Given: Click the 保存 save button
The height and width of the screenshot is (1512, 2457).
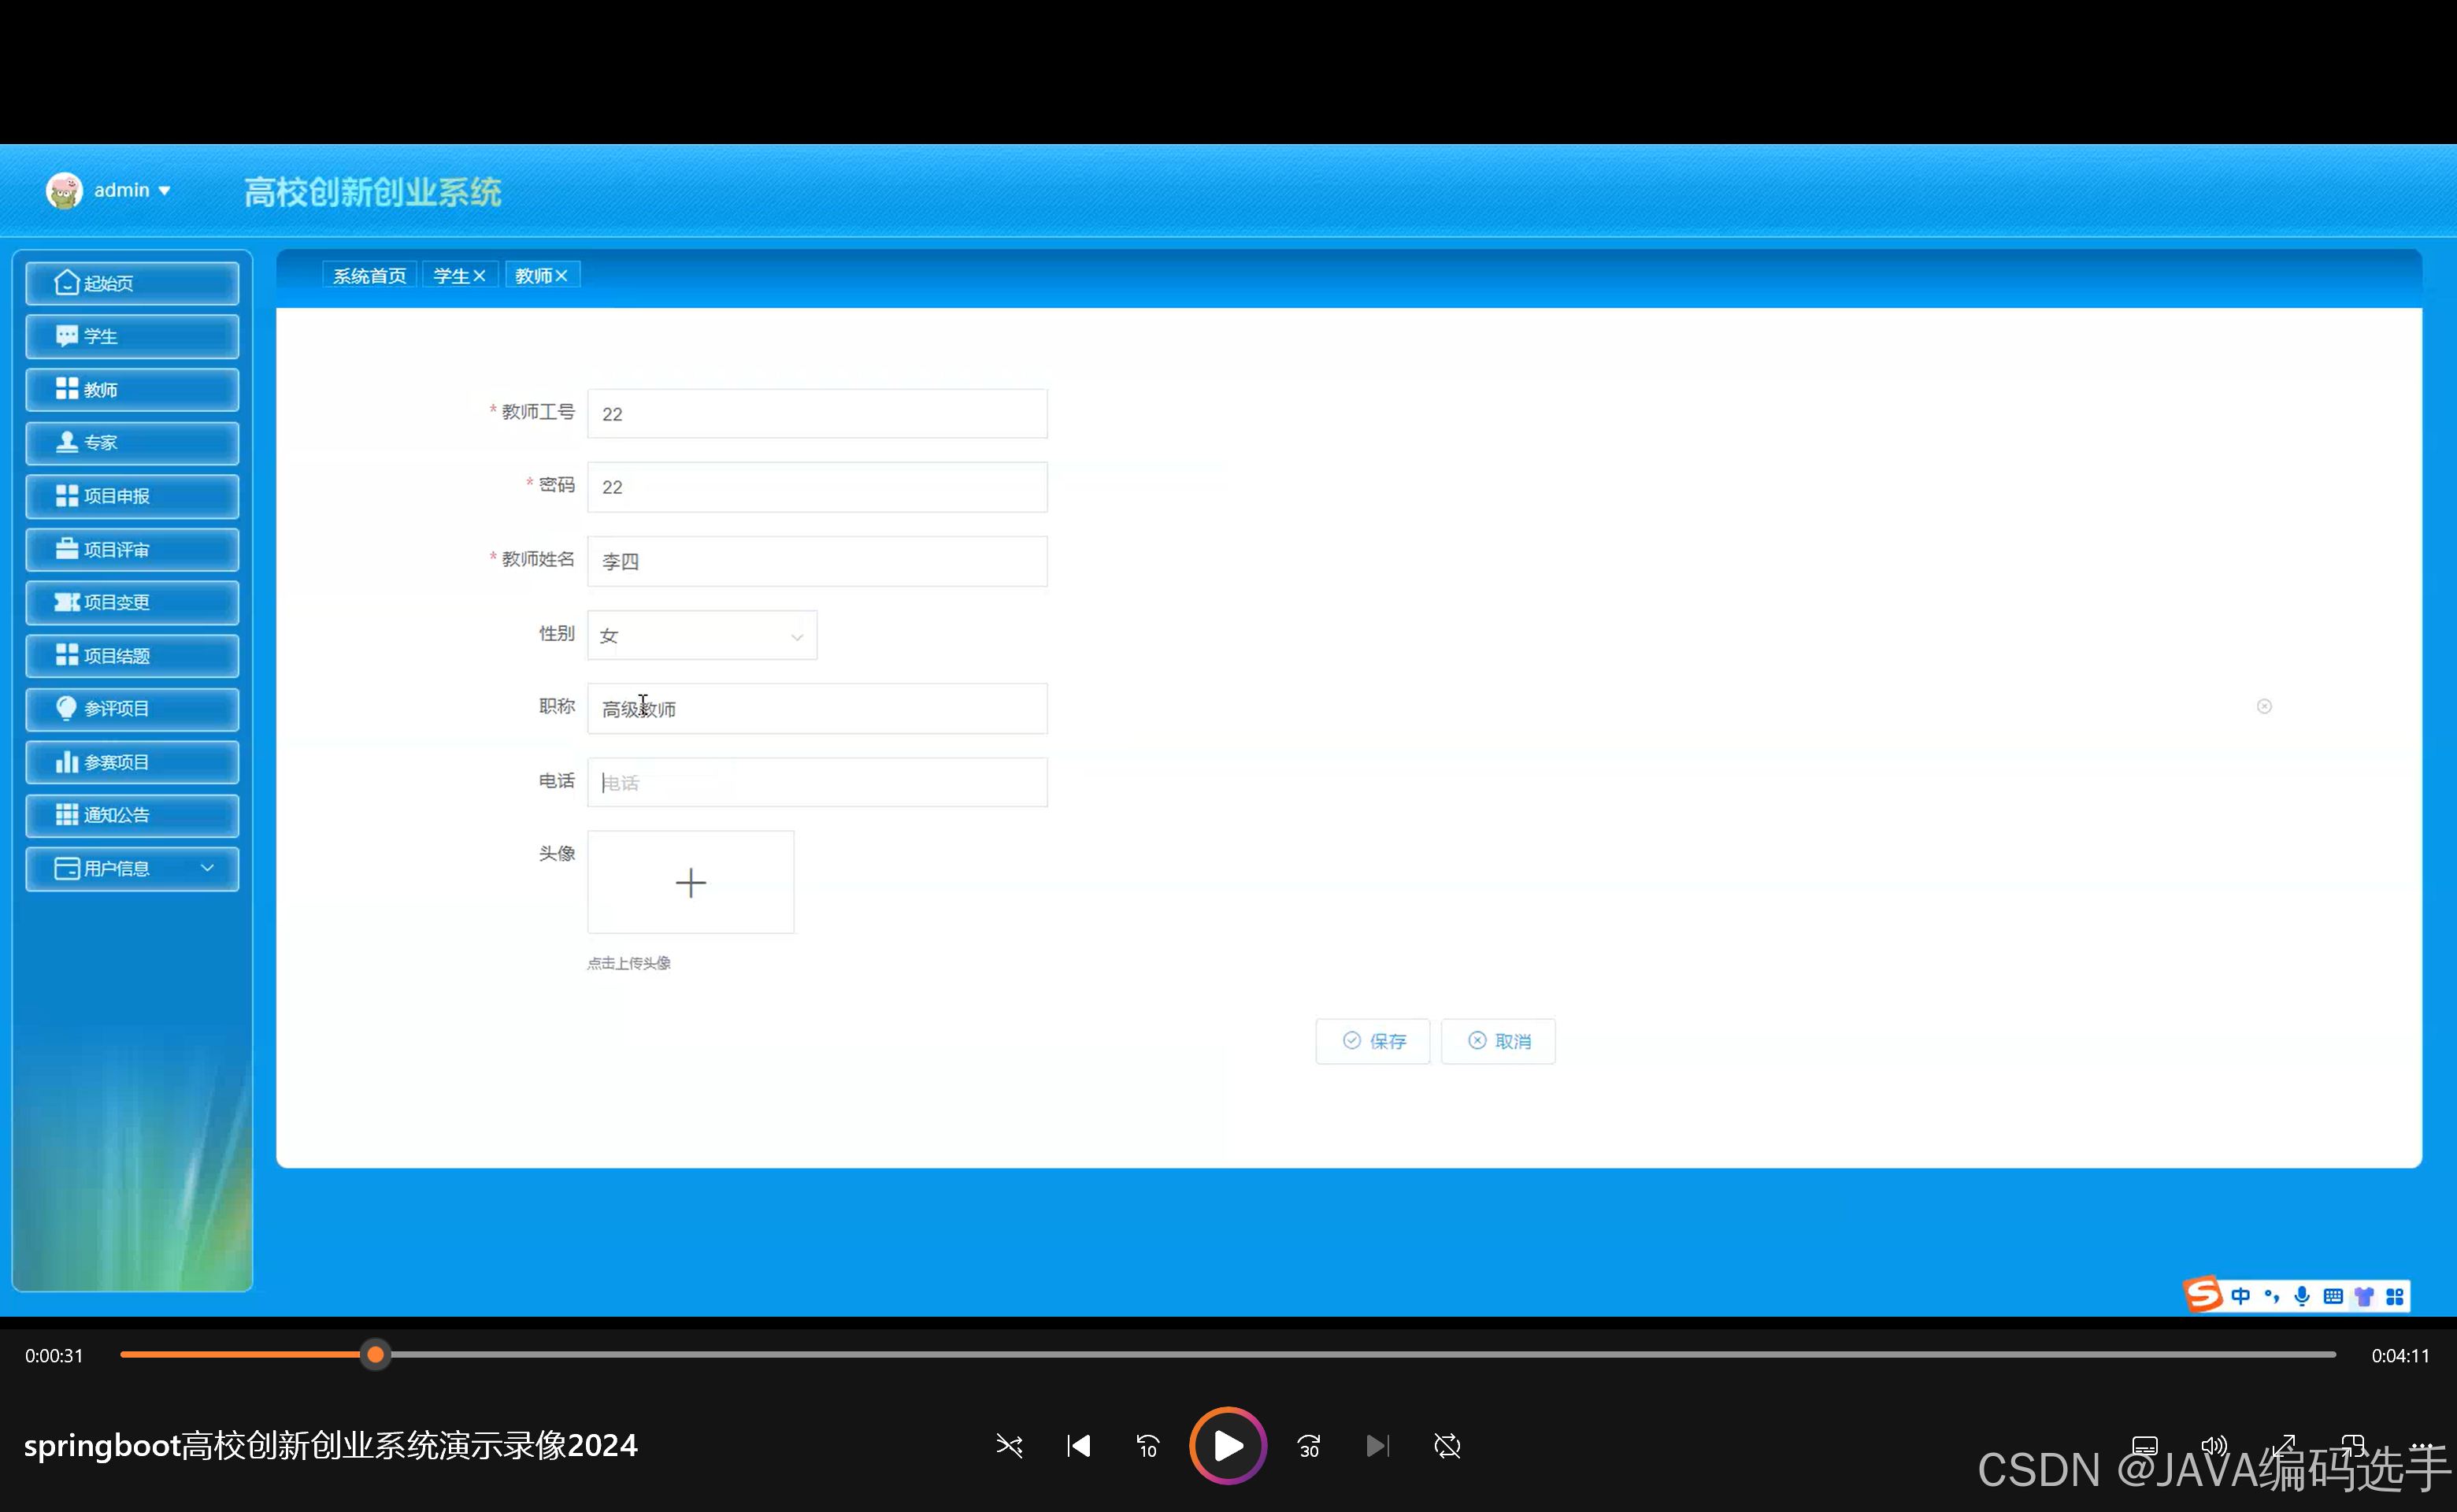Looking at the screenshot, I should pyautogui.click(x=1373, y=1041).
